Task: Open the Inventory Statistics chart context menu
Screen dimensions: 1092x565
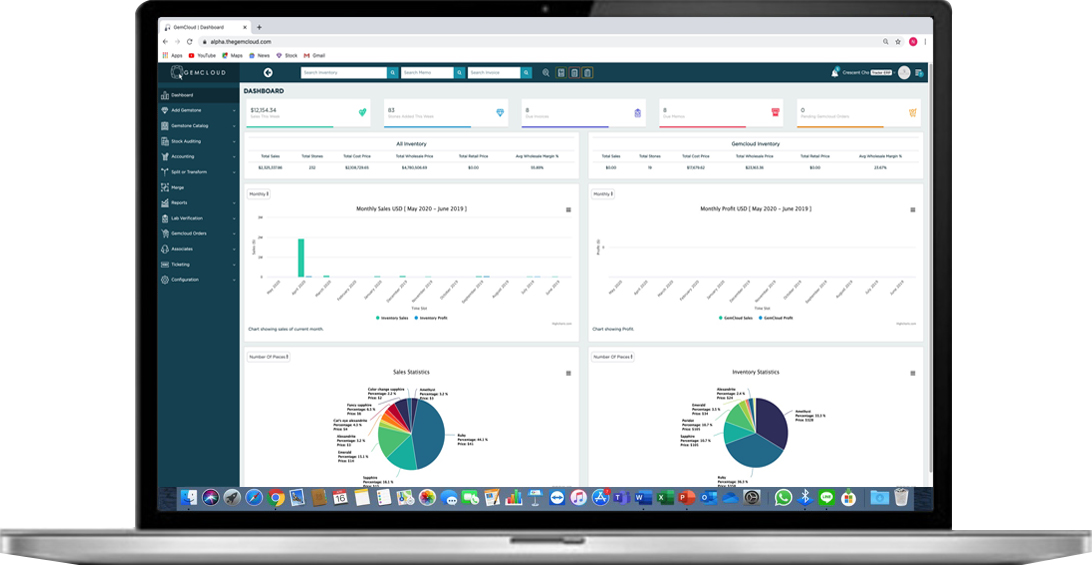Action: pos(912,373)
